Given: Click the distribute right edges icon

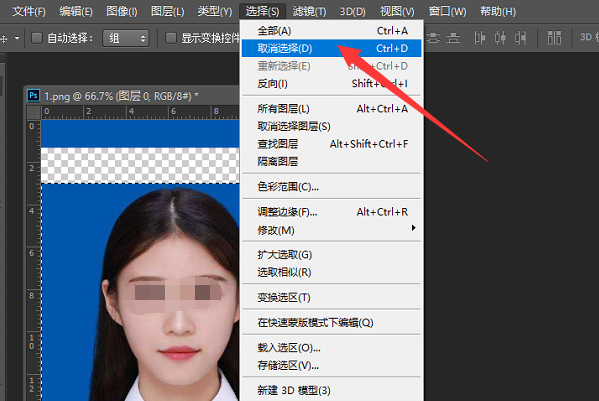Looking at the screenshot, I should coord(520,38).
